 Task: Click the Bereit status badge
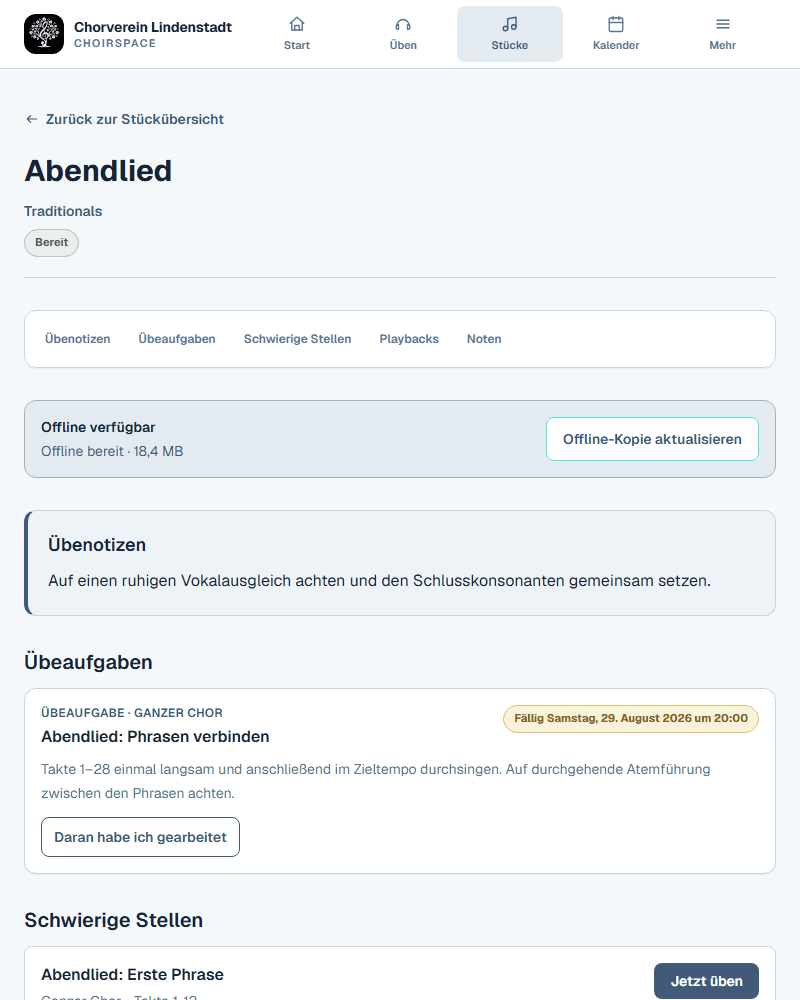click(x=52, y=242)
